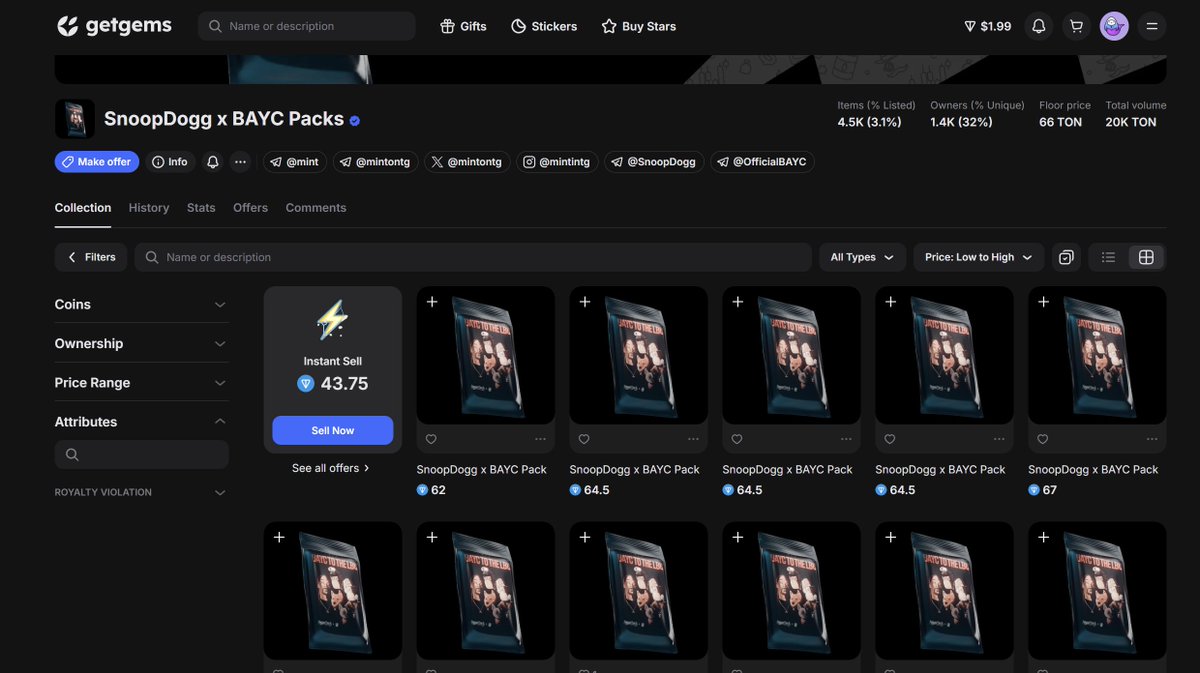Image resolution: width=1200 pixels, height=673 pixels.
Task: Switch to the Comments tab
Action: point(316,208)
